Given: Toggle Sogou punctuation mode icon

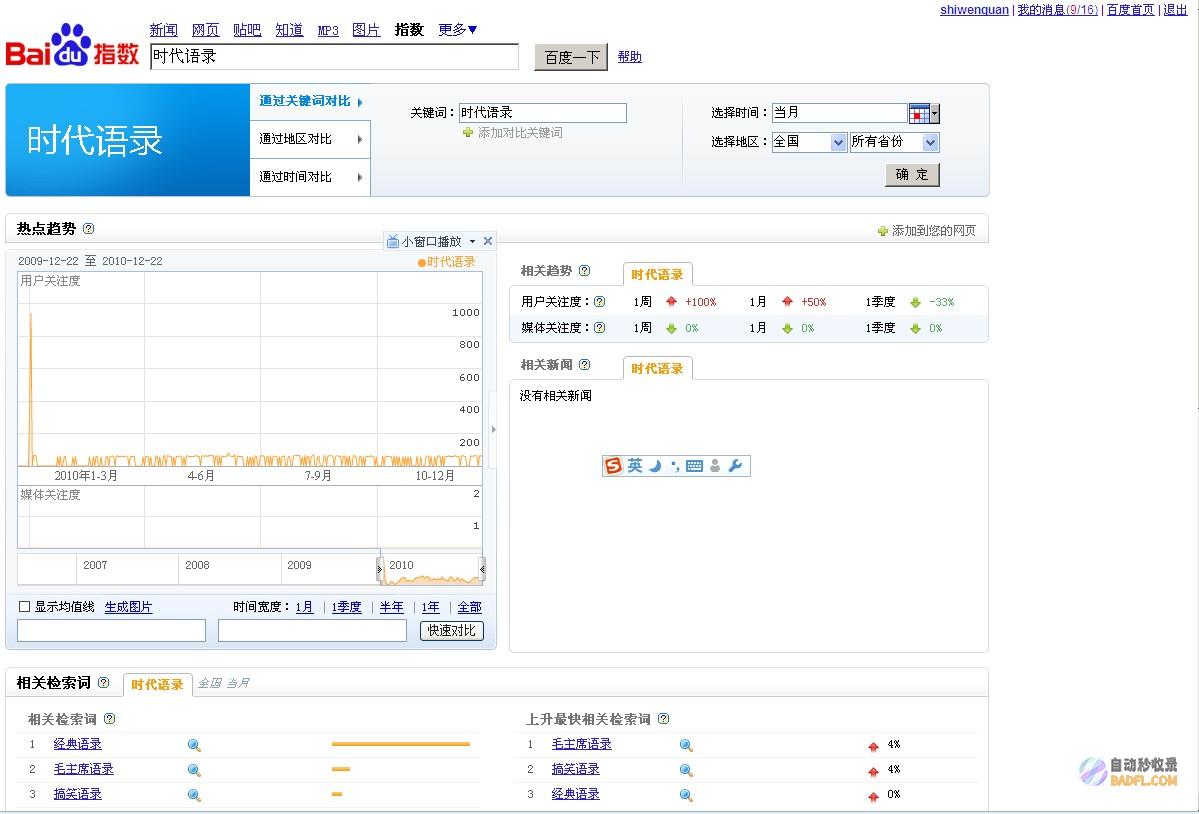Looking at the screenshot, I should tap(674, 465).
